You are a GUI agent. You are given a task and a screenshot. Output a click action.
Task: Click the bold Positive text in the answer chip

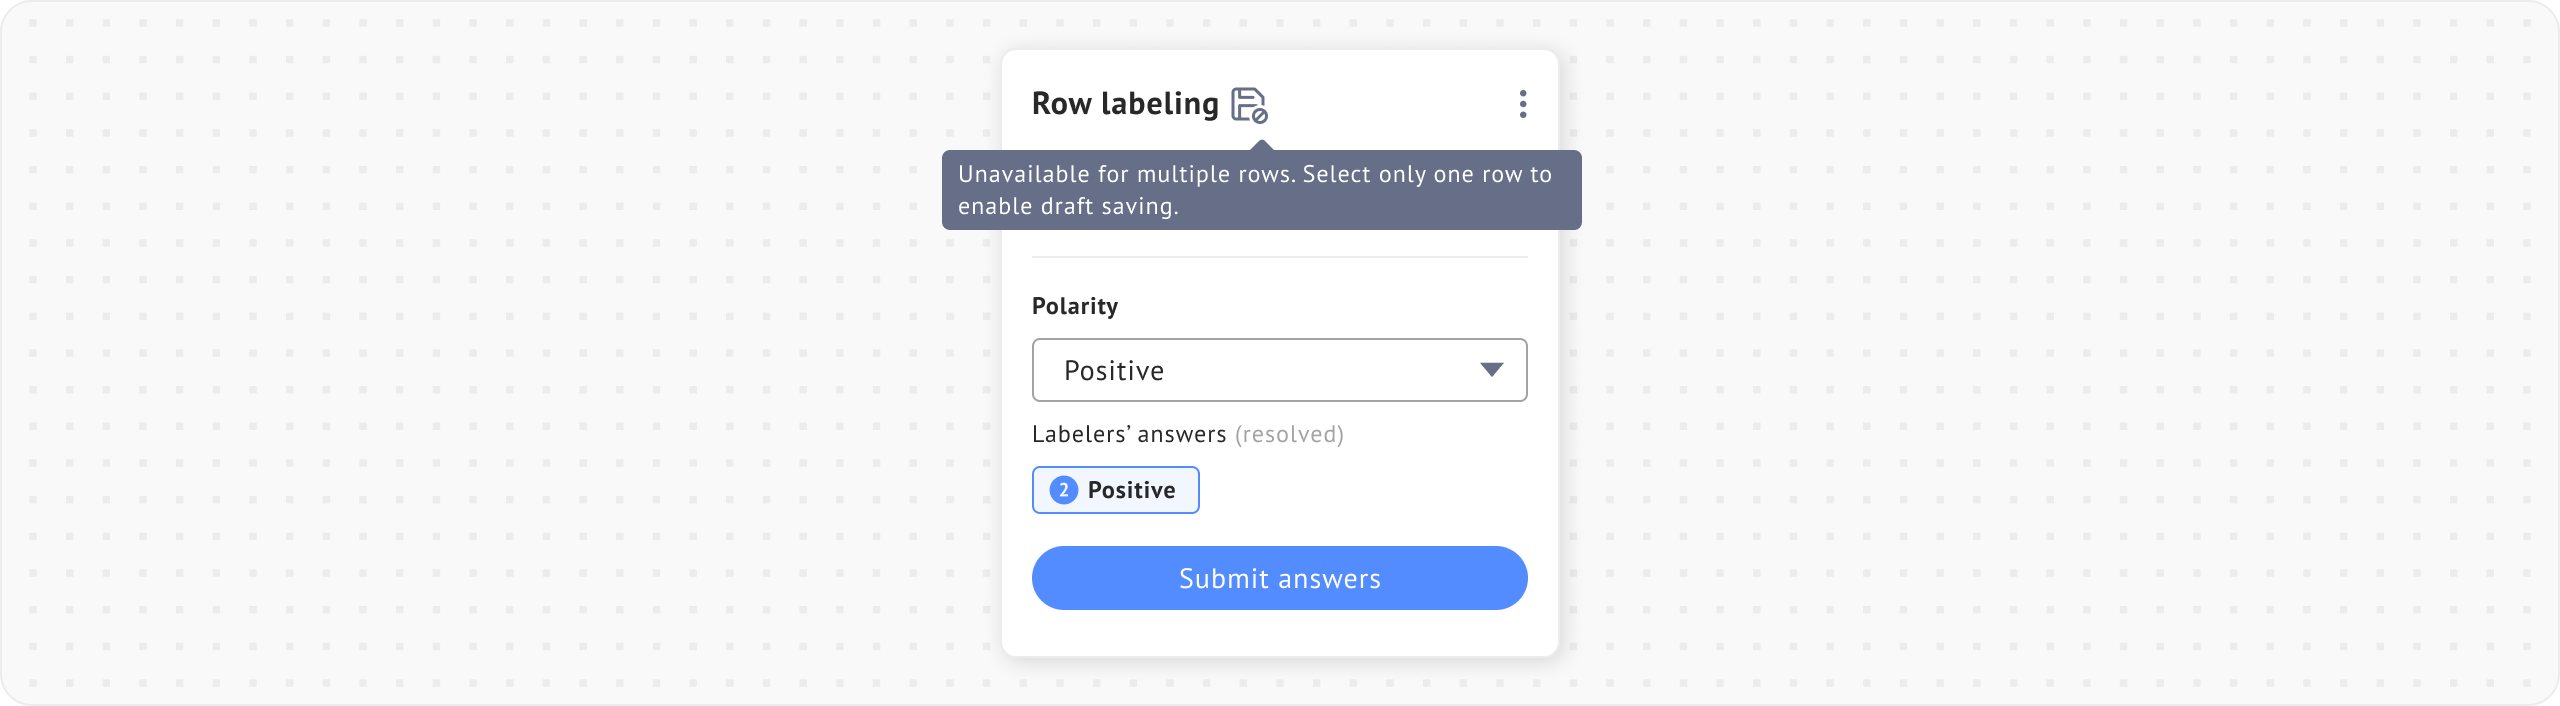pyautogui.click(x=1131, y=490)
